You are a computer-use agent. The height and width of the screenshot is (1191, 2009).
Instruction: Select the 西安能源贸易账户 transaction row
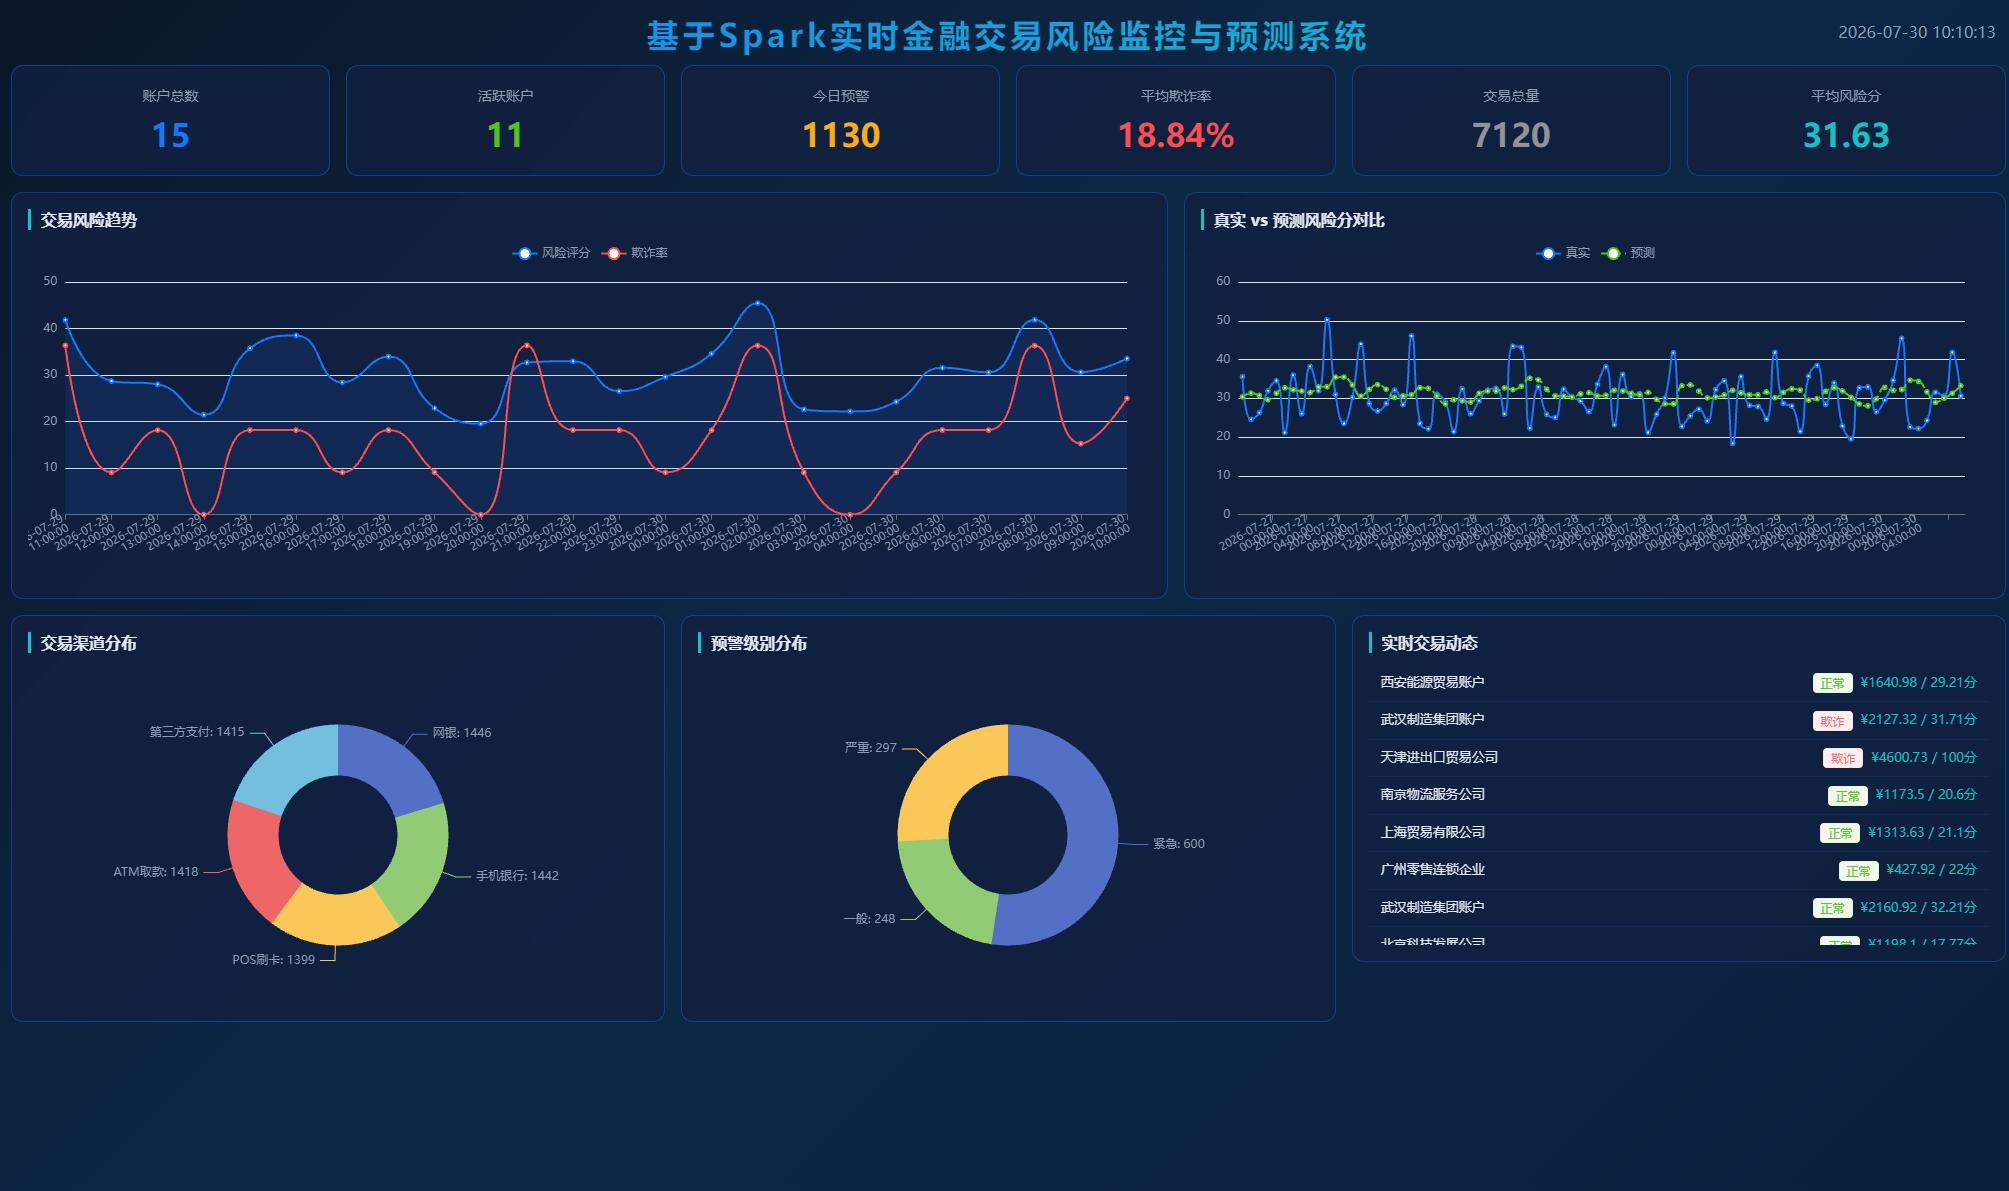(1678, 683)
